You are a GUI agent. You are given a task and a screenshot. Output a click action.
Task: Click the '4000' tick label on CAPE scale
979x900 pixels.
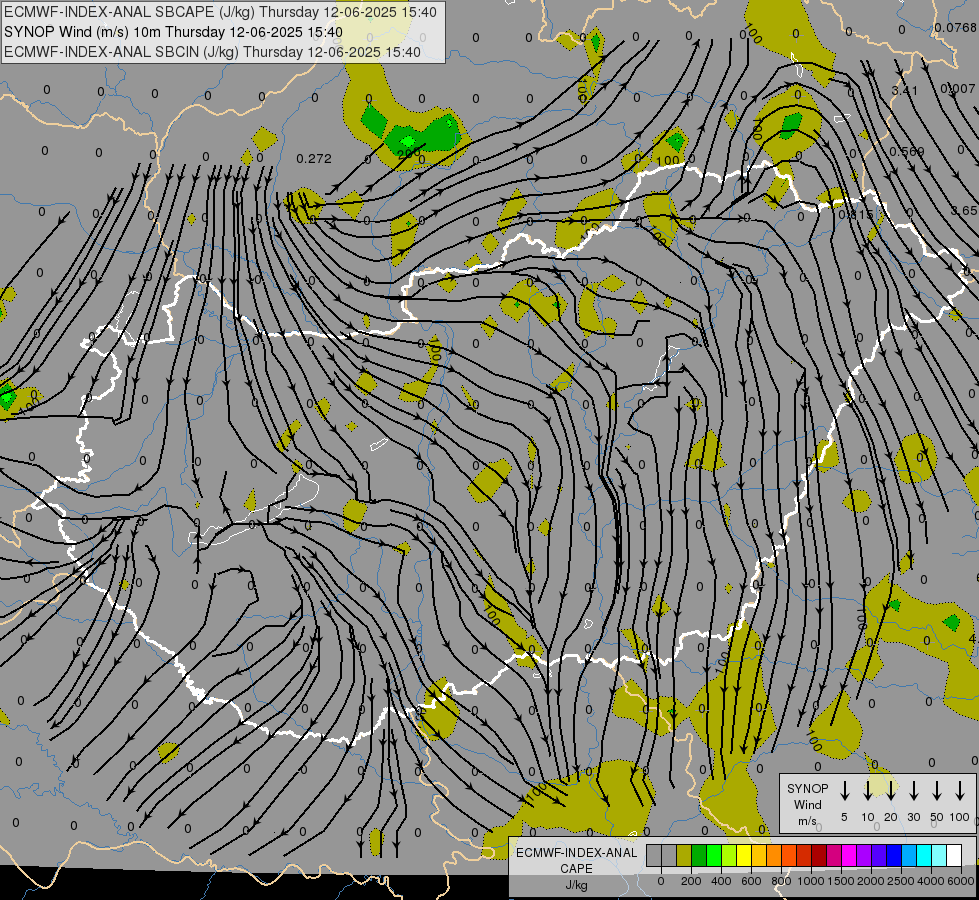(931, 881)
